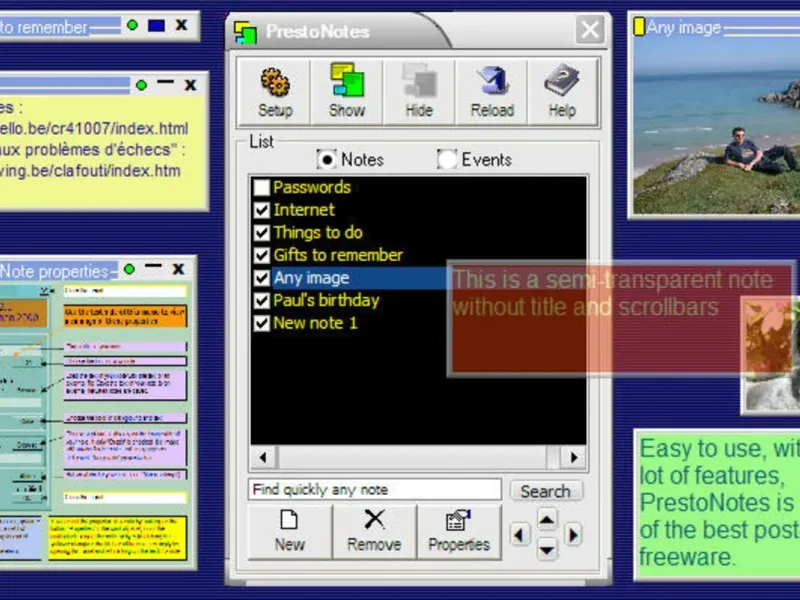Click blue square icon on 'to remember' note
Image resolution: width=800 pixels, height=600 pixels.
pos(156,25)
